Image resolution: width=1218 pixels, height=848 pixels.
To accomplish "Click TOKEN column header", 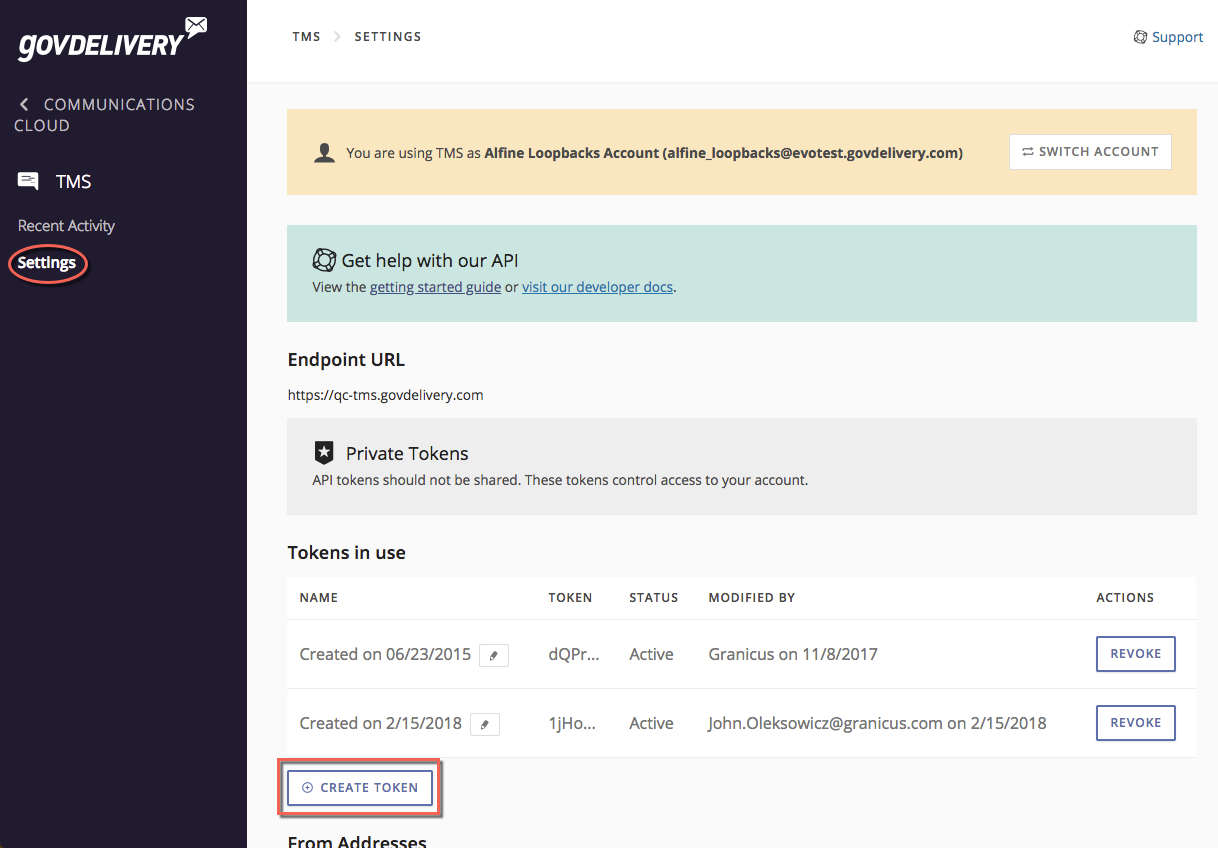I will [570, 598].
